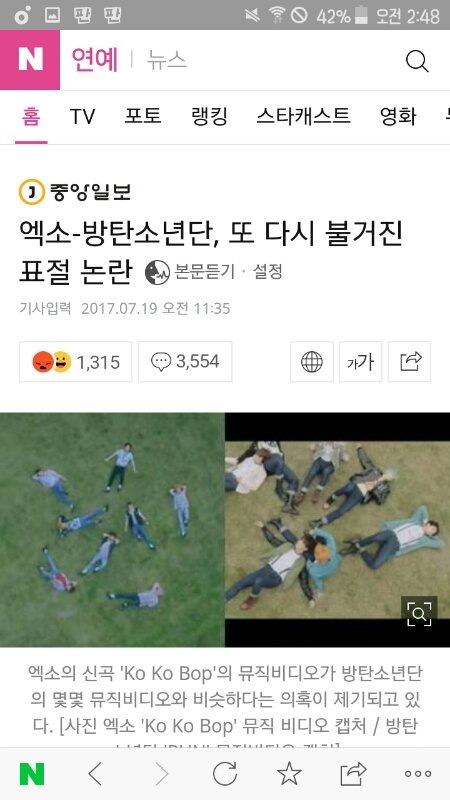Change font size with 가가 button
Screen dimensions: 450x800
360,362
